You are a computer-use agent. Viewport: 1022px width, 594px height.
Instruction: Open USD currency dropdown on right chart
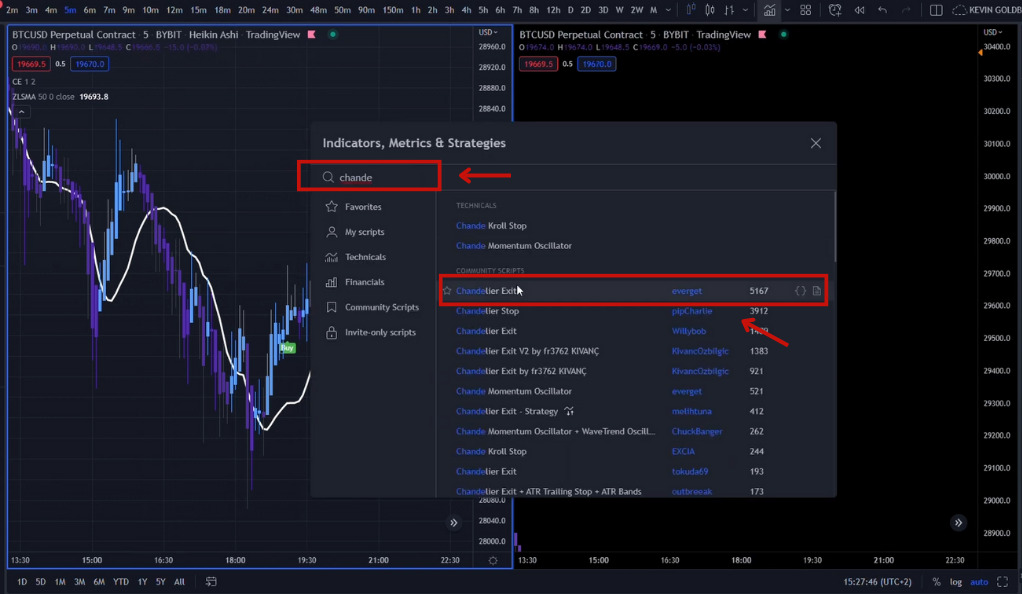click(x=993, y=33)
